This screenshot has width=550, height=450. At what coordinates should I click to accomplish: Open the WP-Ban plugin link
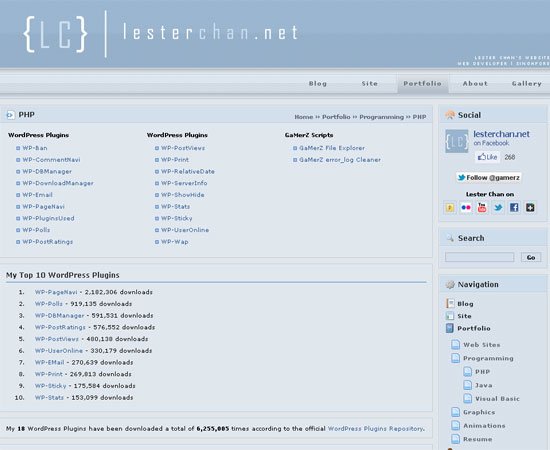(35, 148)
